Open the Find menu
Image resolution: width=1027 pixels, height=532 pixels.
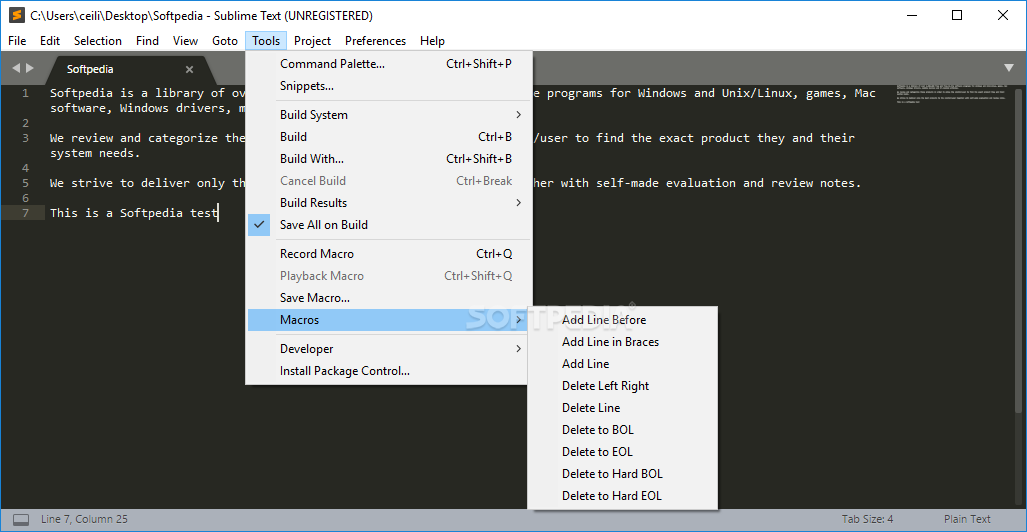147,41
